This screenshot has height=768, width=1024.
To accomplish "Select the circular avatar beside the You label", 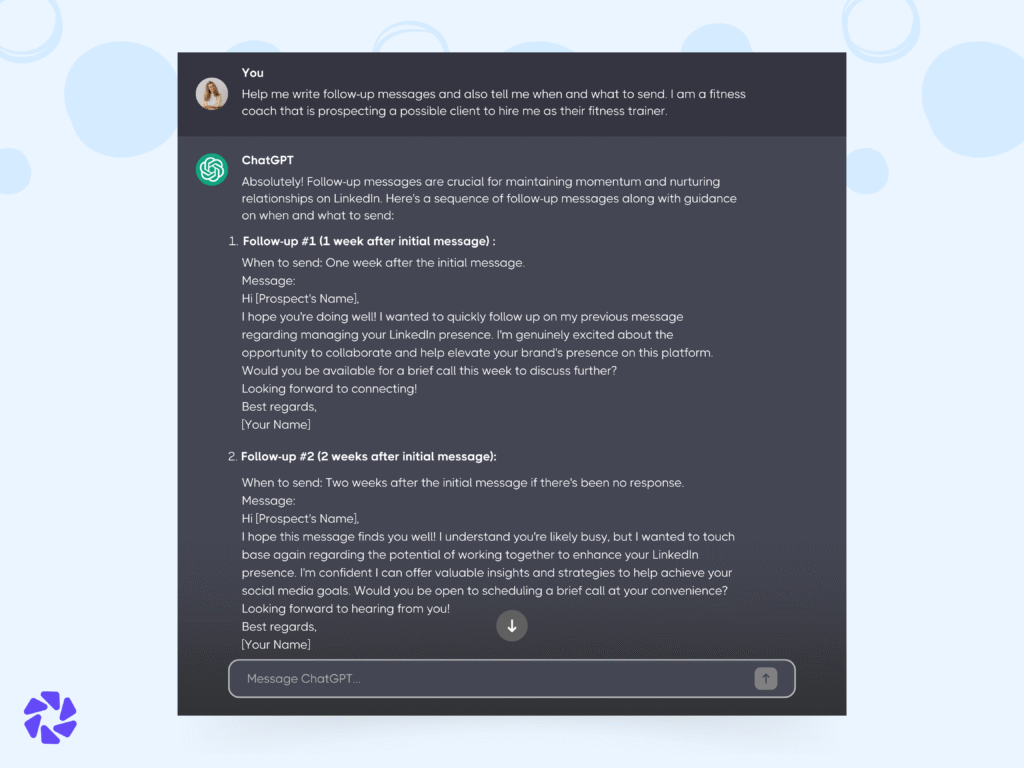I will (211, 94).
